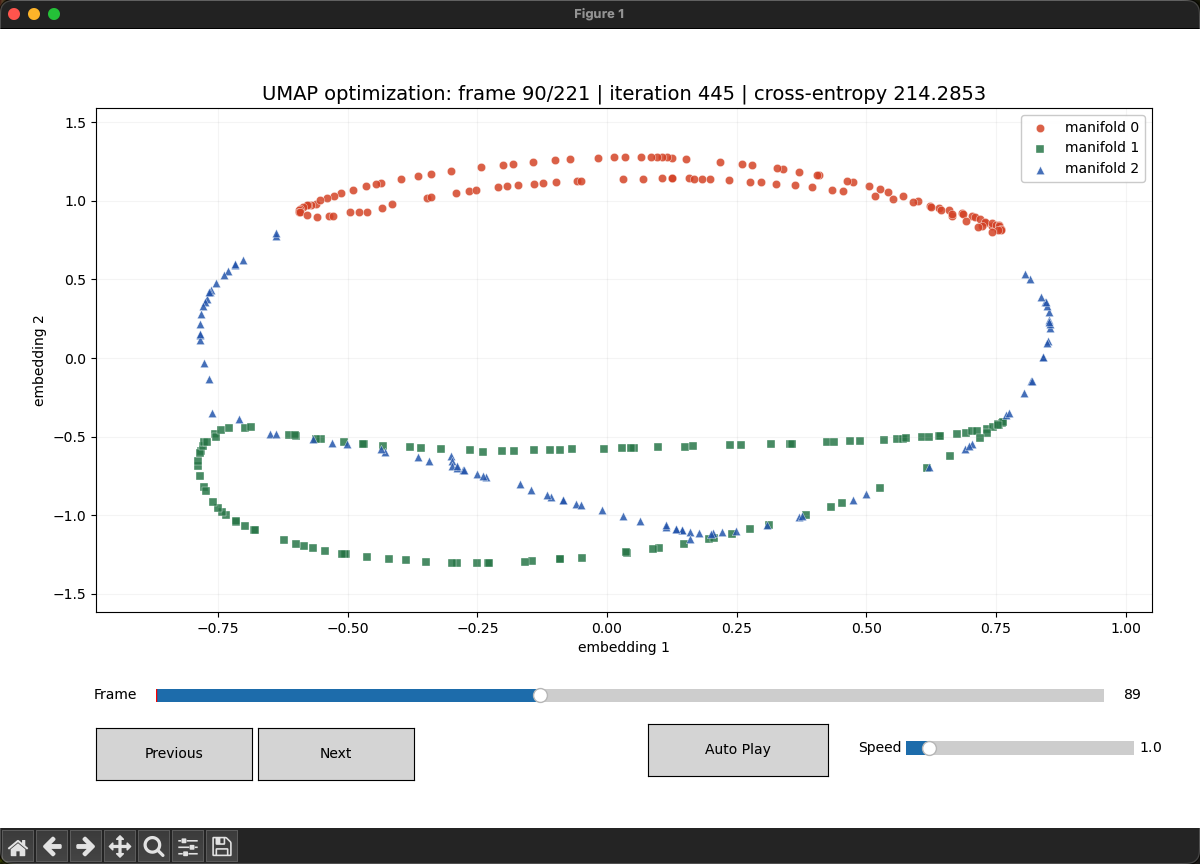This screenshot has width=1200, height=864.
Task: Close the Figure 1 window via the red button
Action: 14,14
